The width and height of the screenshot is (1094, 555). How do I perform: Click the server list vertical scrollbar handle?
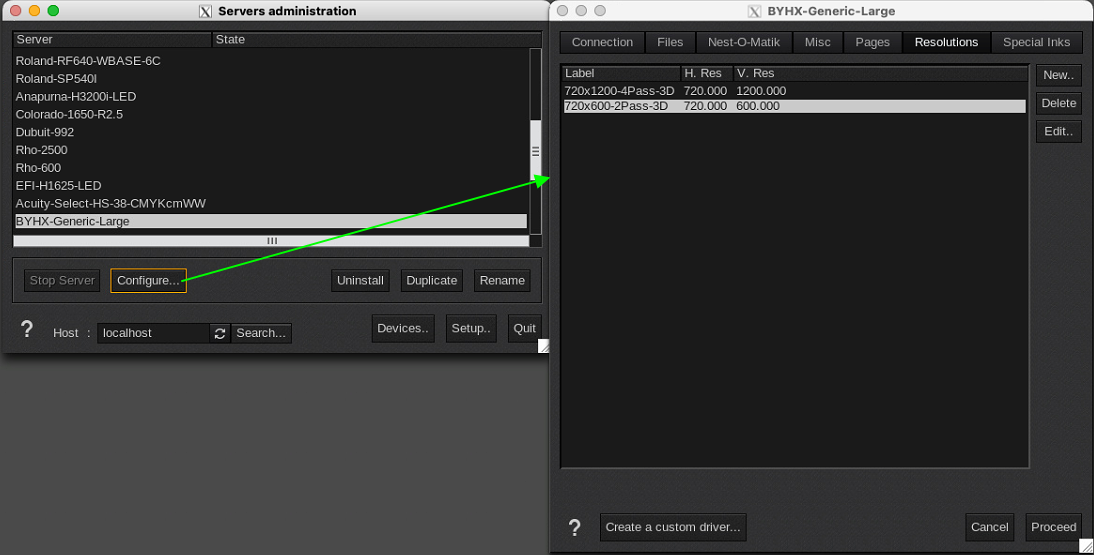click(x=535, y=150)
